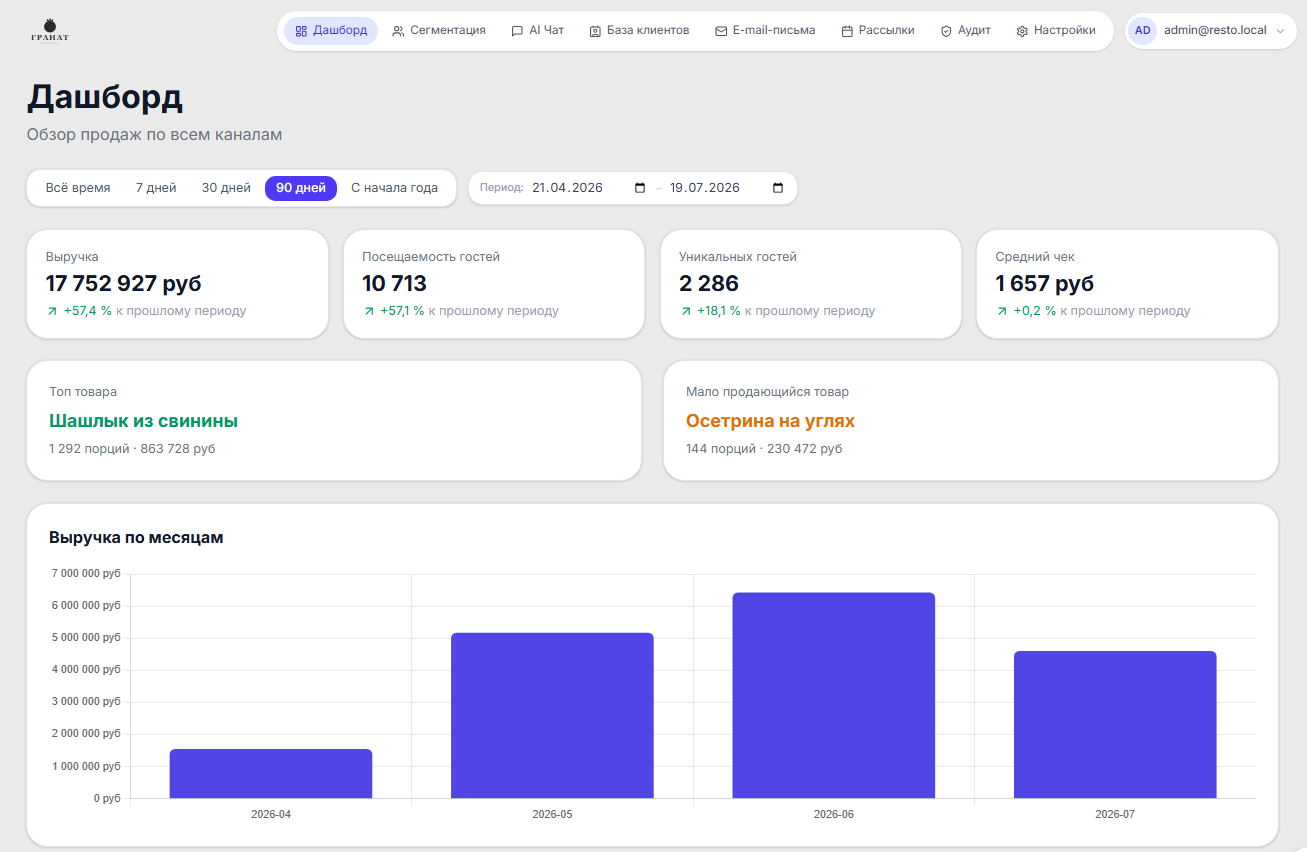Click the start date field 21.04.2026
This screenshot has height=852, width=1307.
pos(589,188)
